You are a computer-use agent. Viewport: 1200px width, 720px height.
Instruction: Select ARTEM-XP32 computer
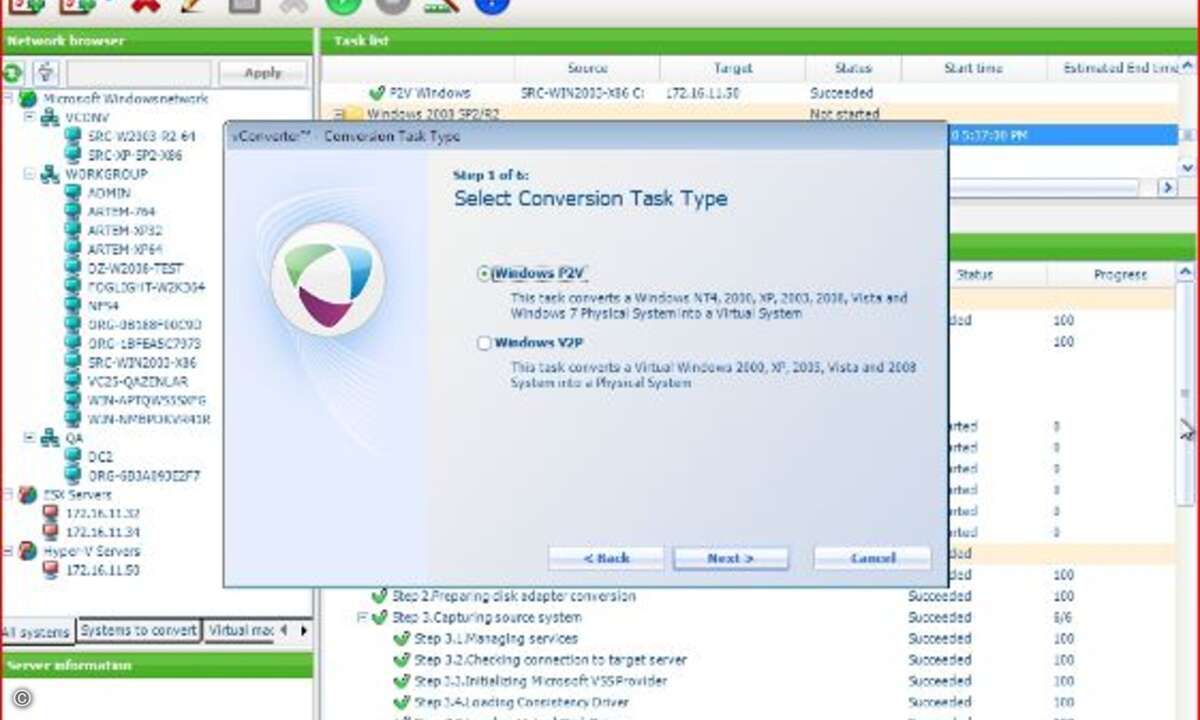(125, 231)
